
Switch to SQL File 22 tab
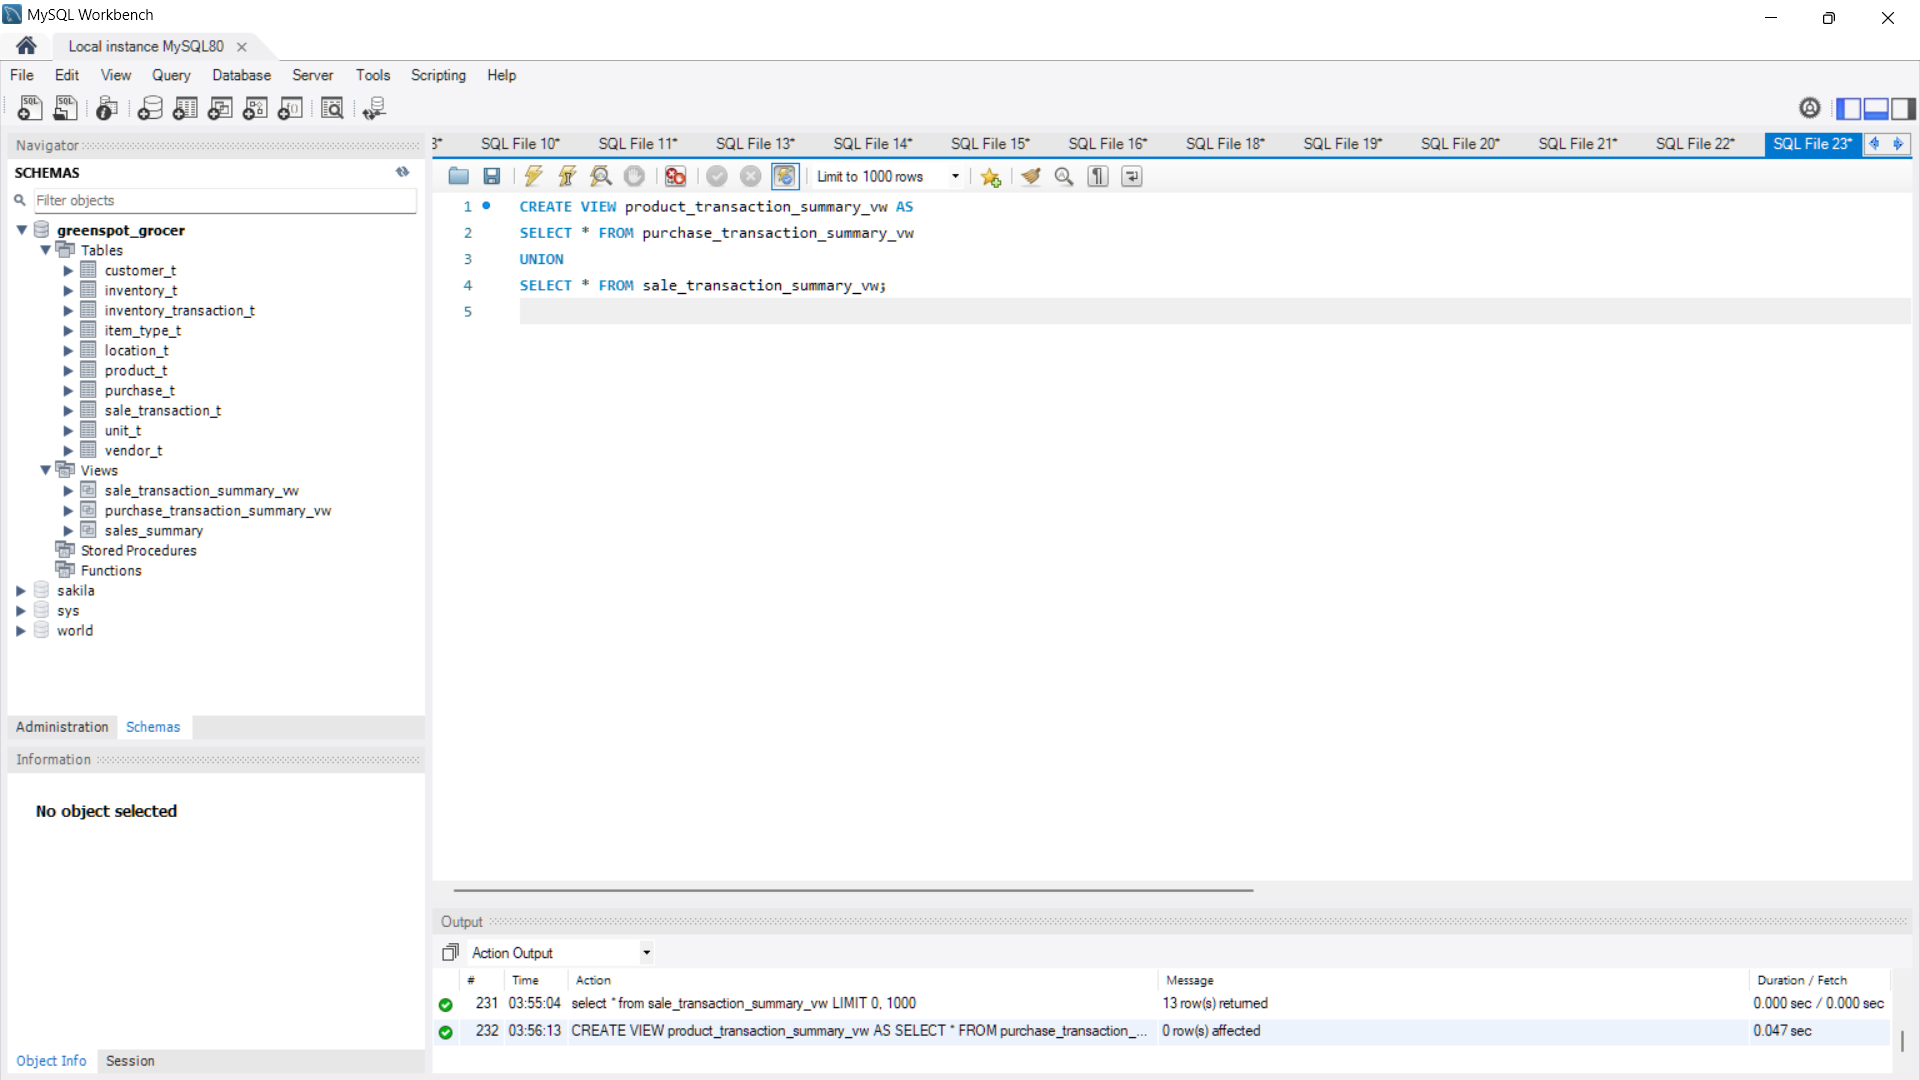click(x=1695, y=144)
